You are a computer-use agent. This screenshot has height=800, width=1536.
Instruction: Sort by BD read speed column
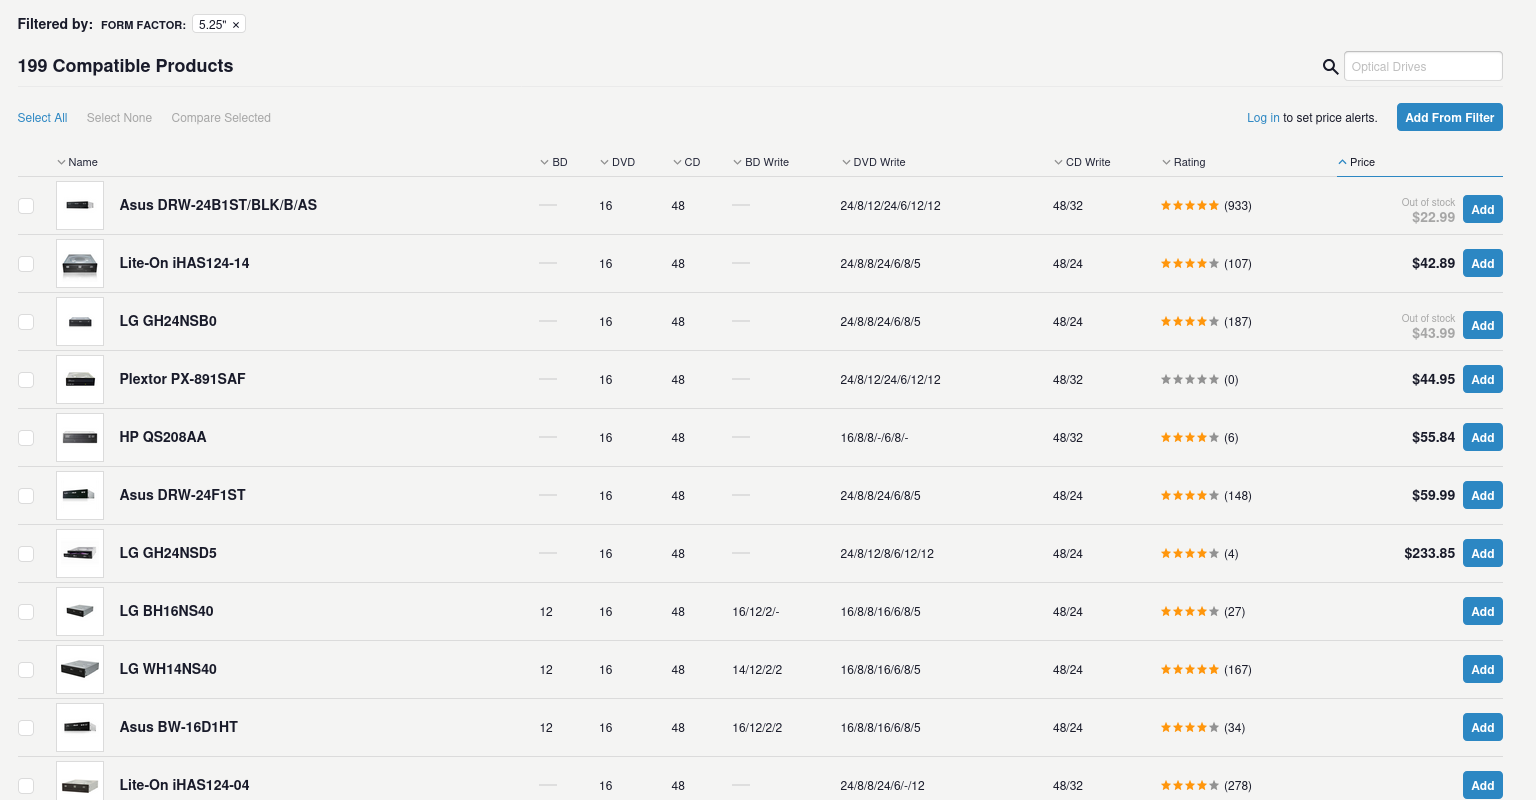(553, 162)
